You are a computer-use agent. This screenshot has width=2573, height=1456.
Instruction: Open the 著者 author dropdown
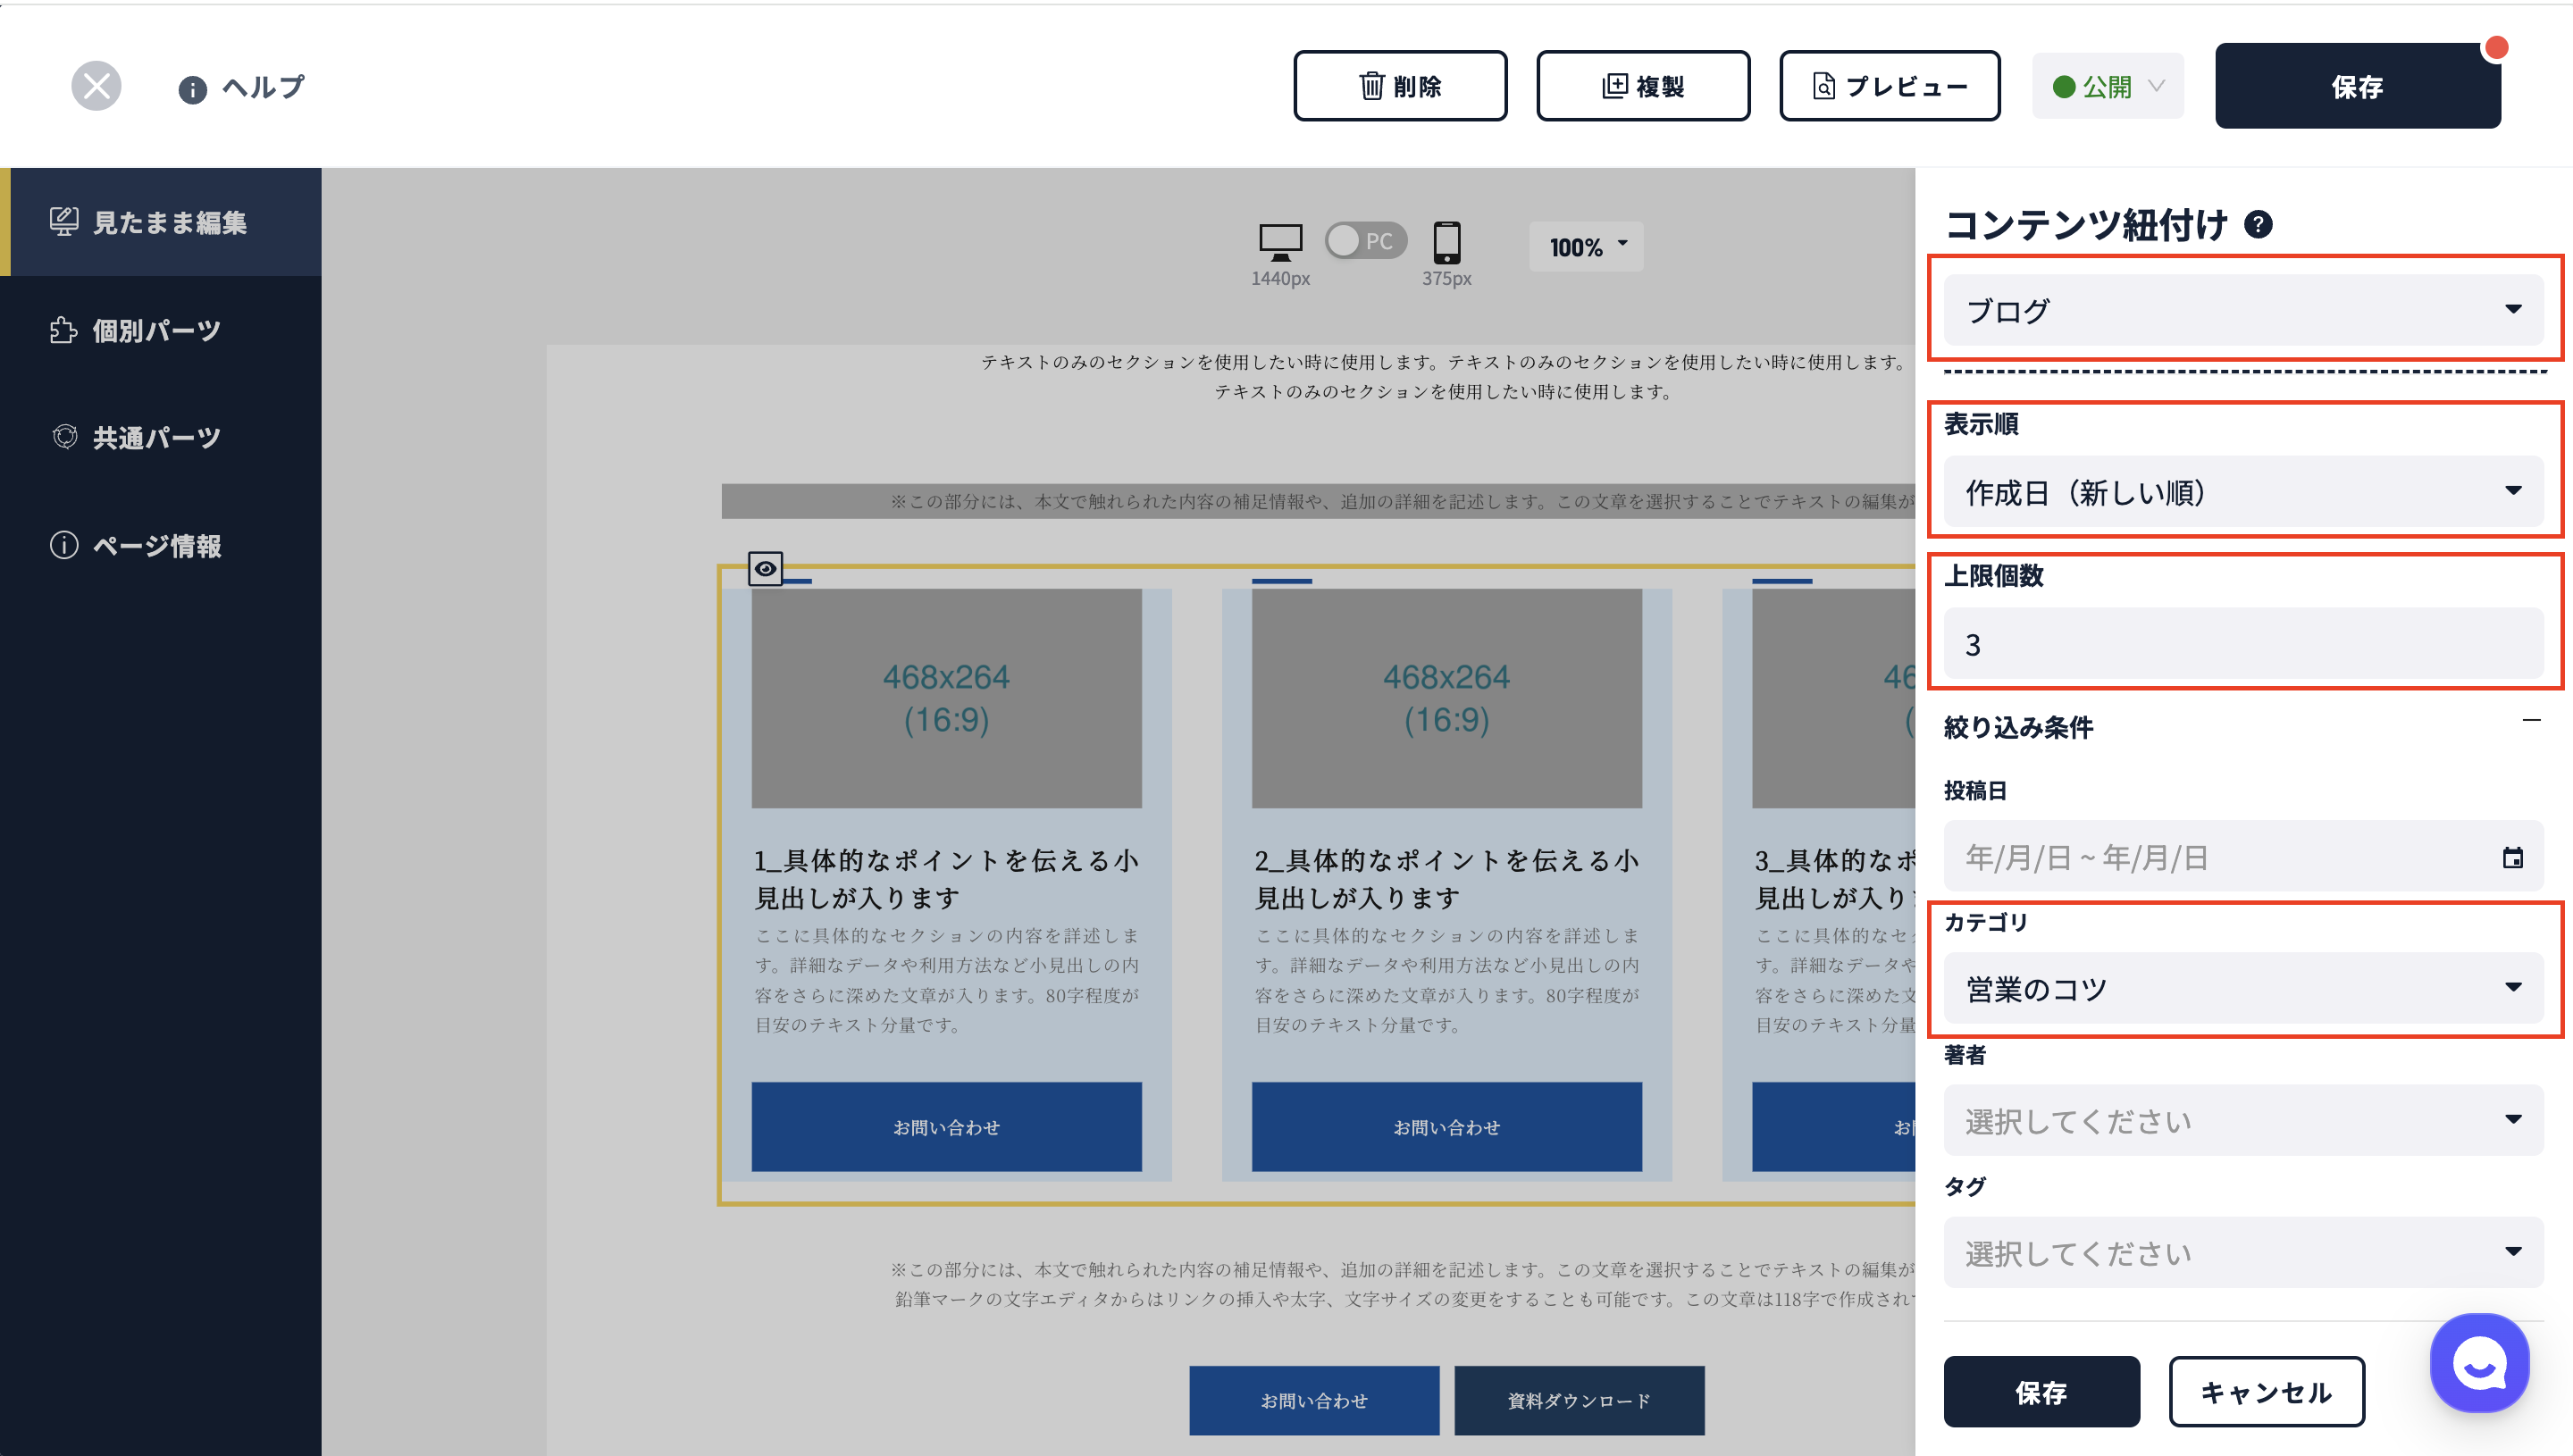tap(2244, 1120)
